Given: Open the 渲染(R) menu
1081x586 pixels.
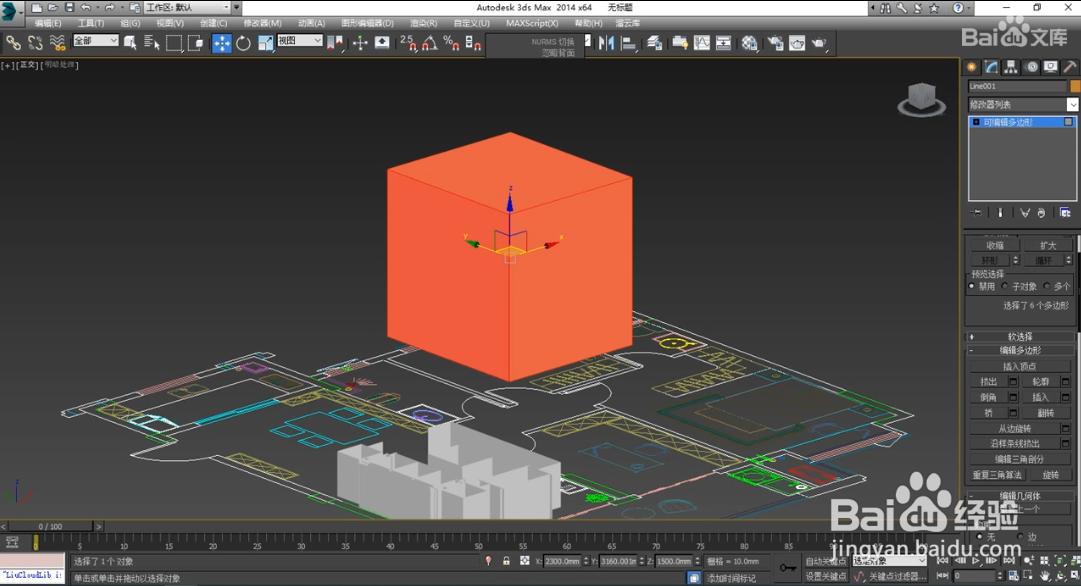Looking at the screenshot, I should [424, 23].
